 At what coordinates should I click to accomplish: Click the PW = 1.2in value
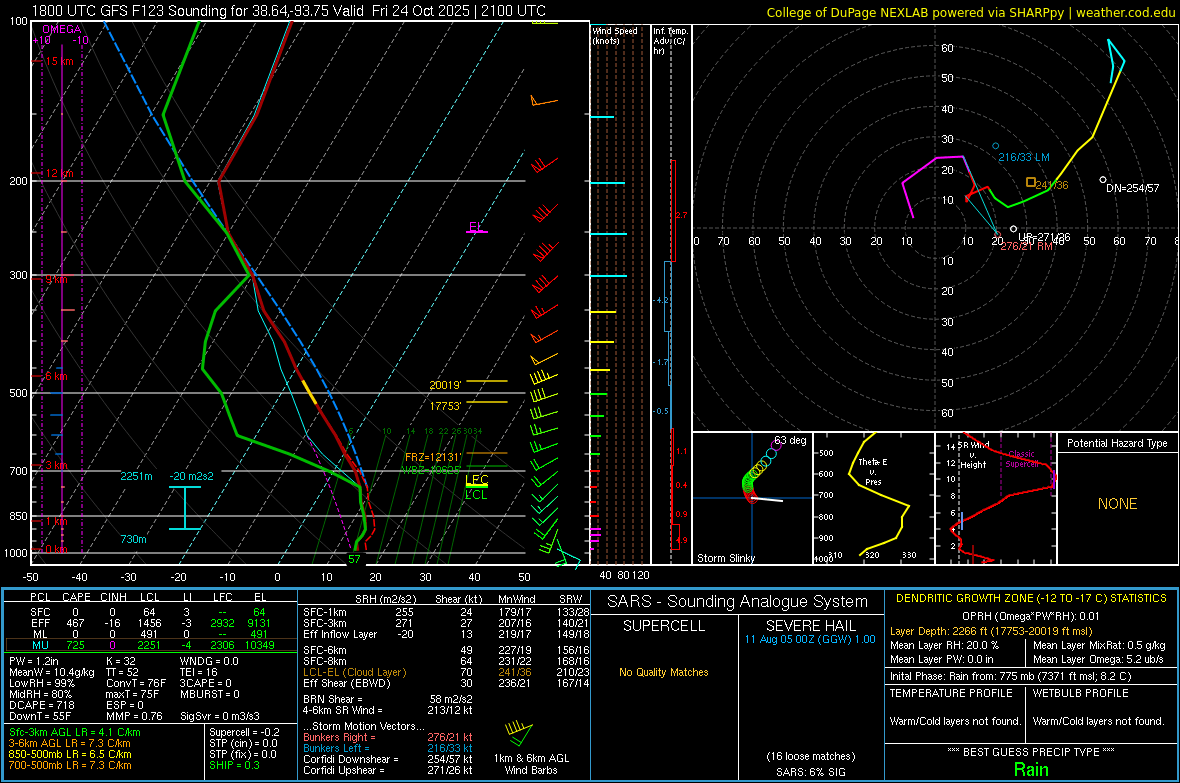36,661
